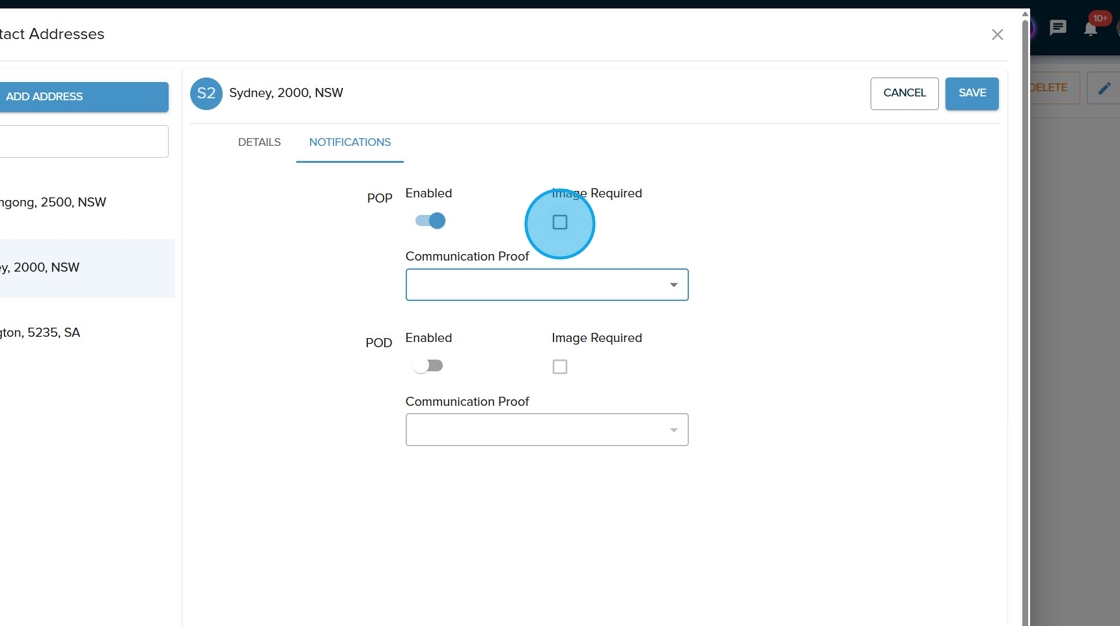This screenshot has width=1120, height=626.
Task: Disable the POP Enabled toggle
Action: [430, 221]
